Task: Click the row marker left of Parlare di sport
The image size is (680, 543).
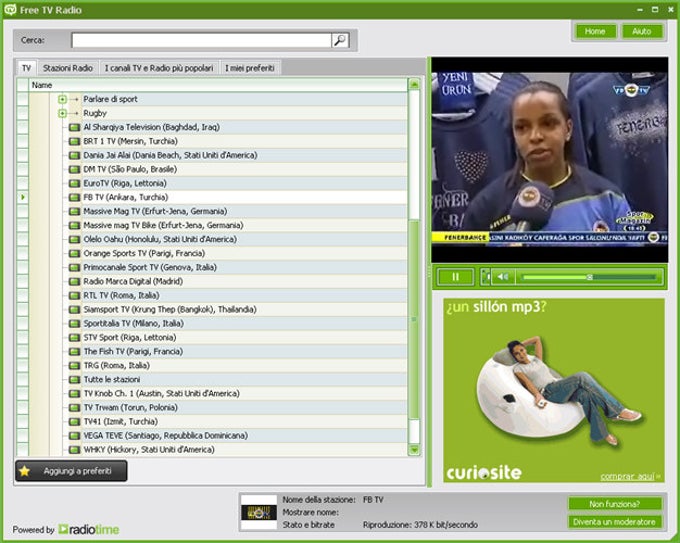Action: point(23,99)
